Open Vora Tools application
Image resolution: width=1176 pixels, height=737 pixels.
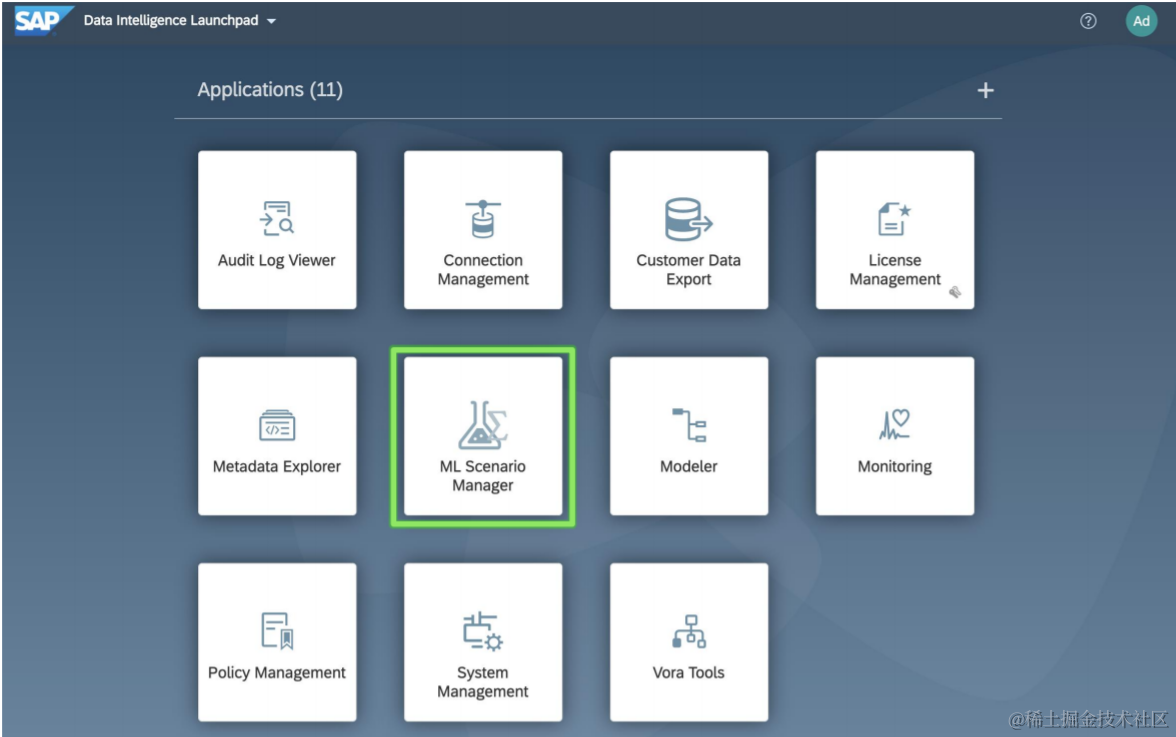coord(688,642)
